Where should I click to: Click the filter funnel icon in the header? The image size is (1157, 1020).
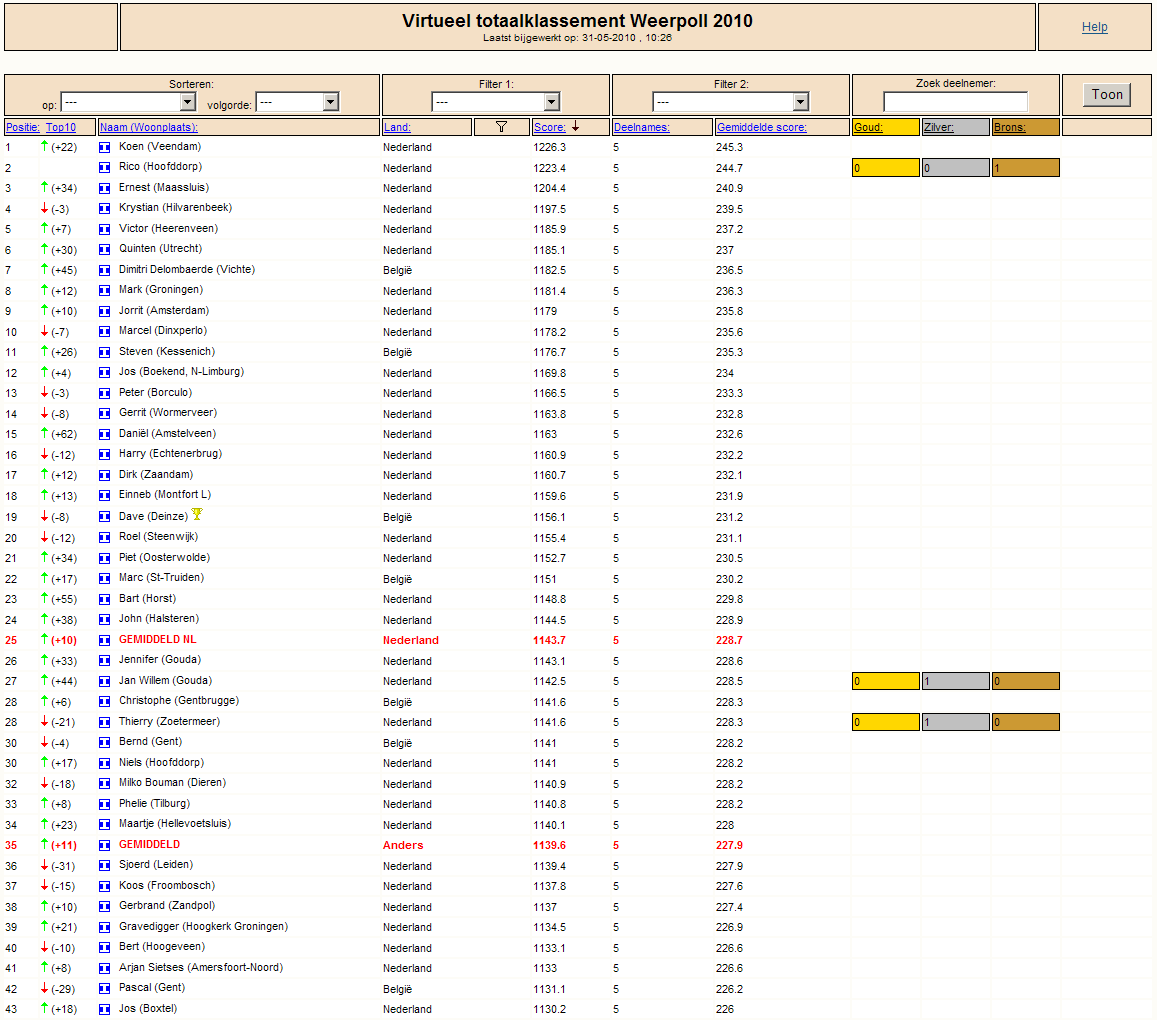(x=501, y=127)
